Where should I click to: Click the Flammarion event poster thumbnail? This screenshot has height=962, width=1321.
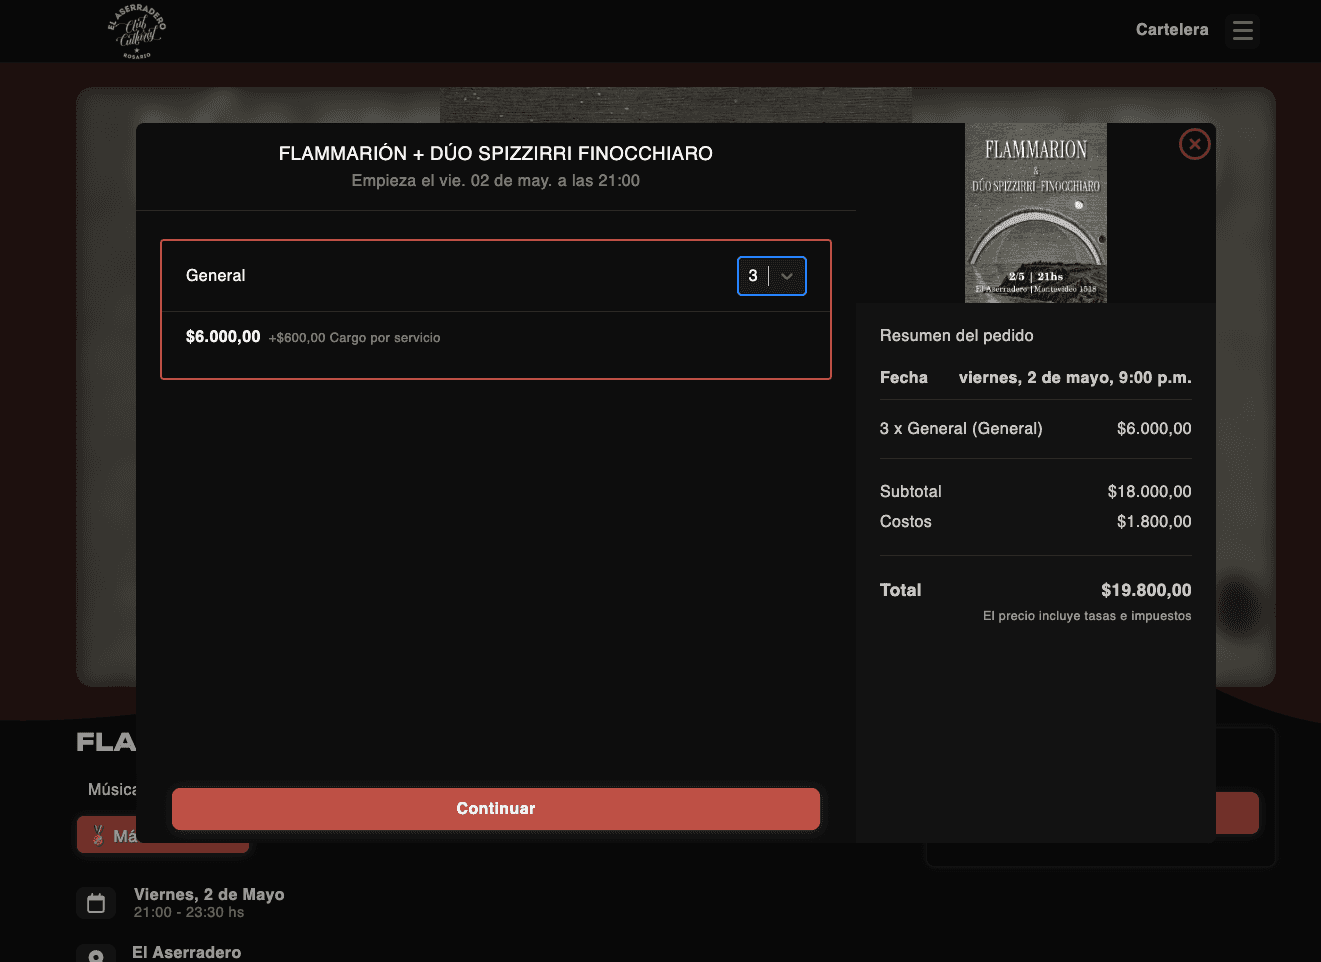click(1036, 212)
